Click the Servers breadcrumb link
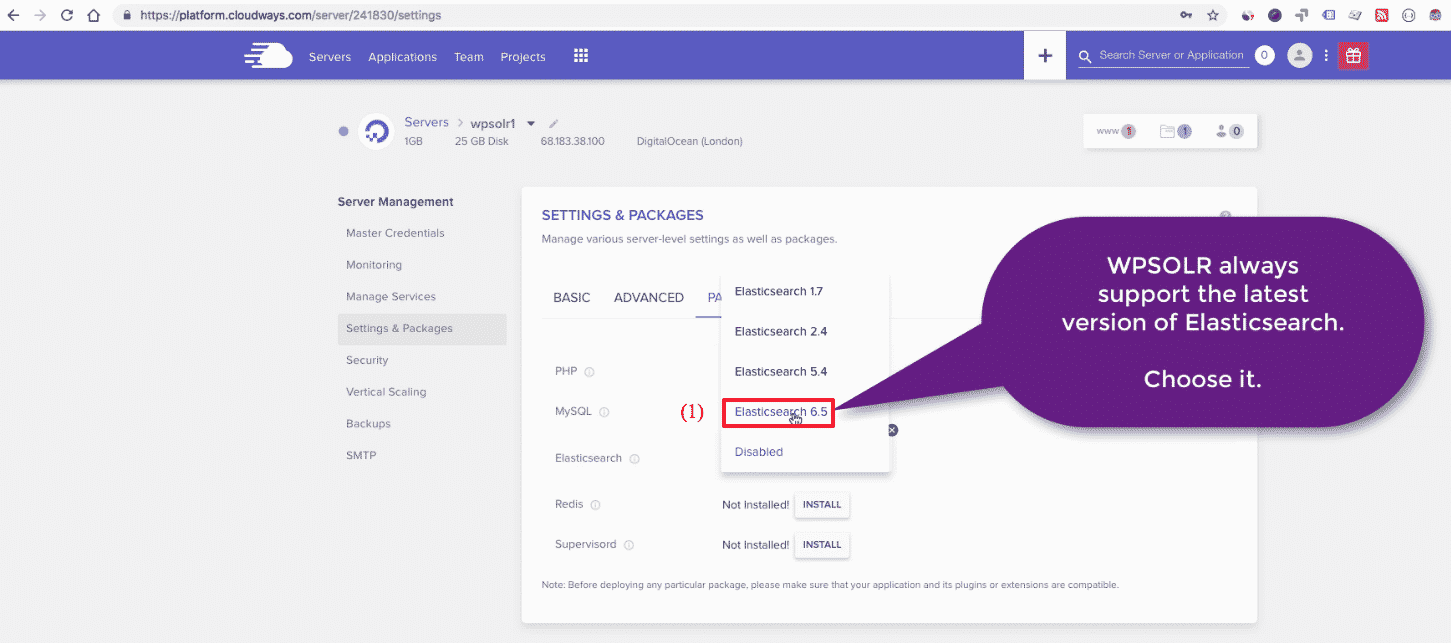This screenshot has width=1451, height=643. coord(426,122)
